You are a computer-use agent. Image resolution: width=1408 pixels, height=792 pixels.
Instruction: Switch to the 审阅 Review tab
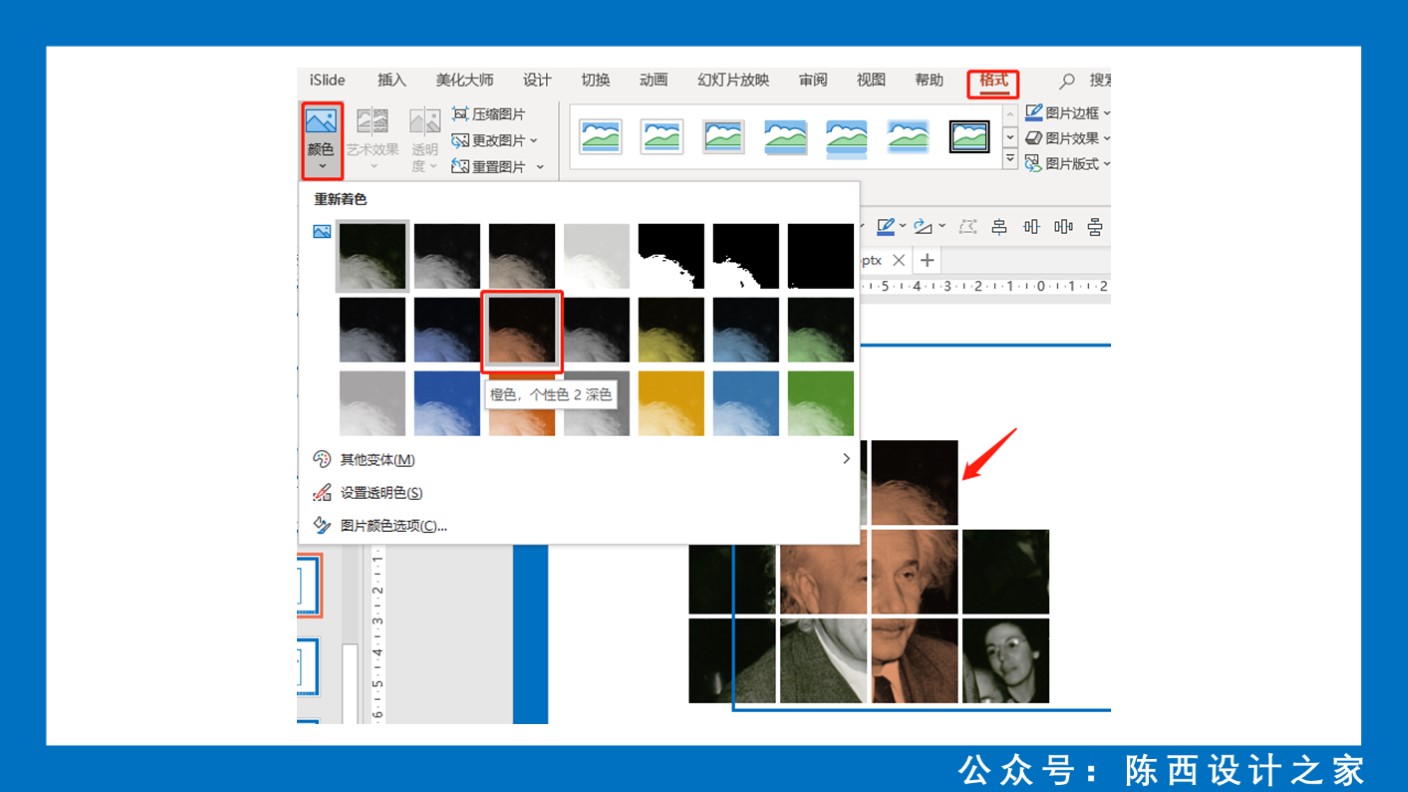(813, 80)
